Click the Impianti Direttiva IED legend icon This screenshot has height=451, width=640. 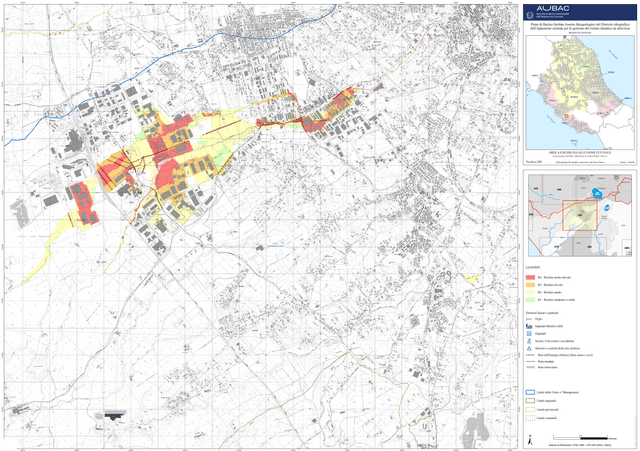tap(530, 326)
